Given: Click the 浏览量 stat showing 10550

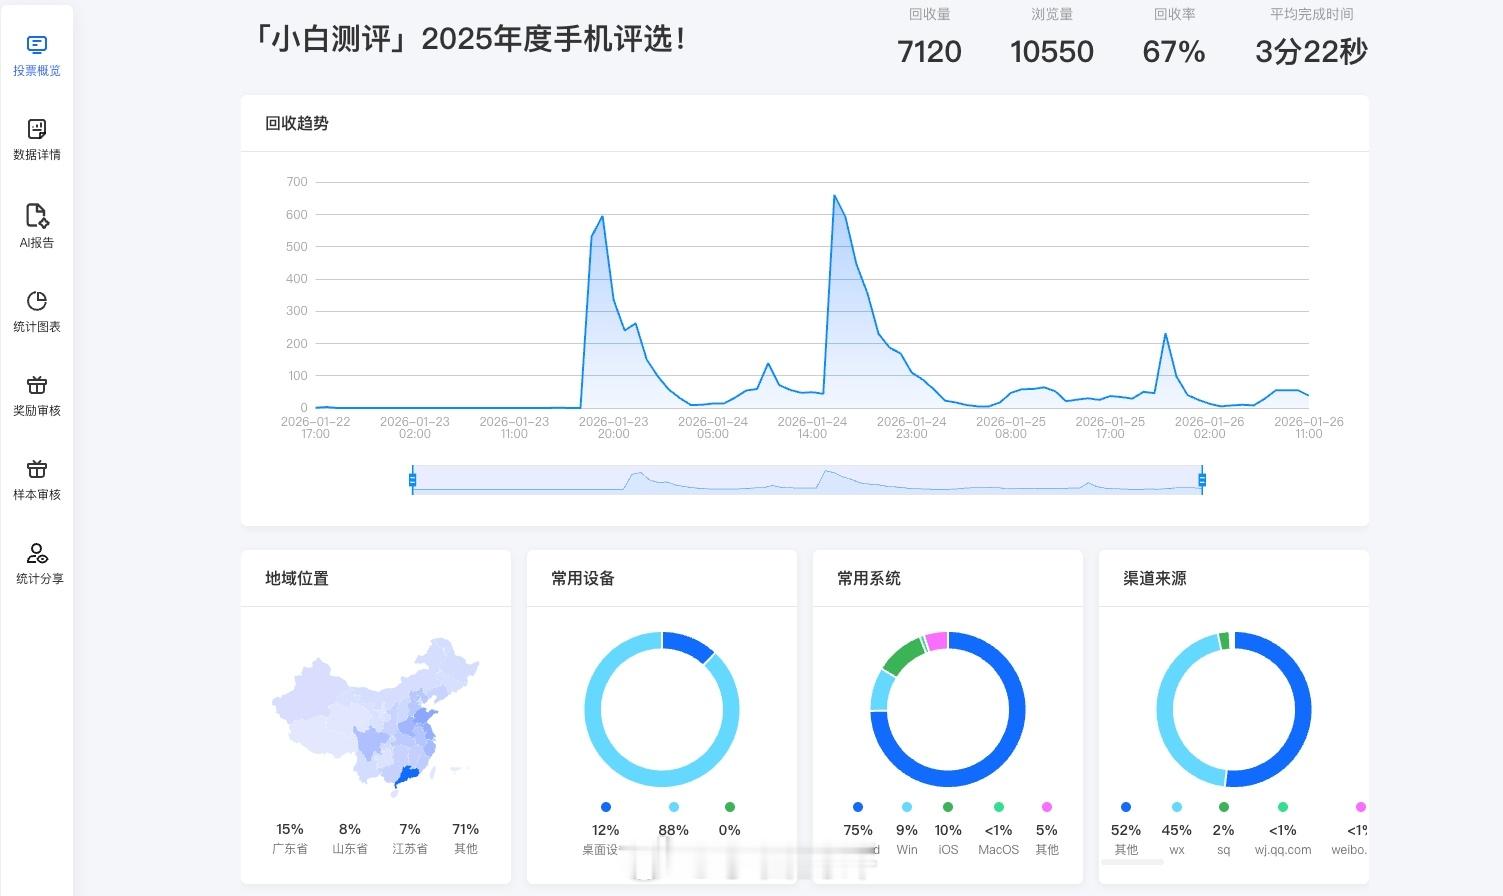Looking at the screenshot, I should 1052,51.
